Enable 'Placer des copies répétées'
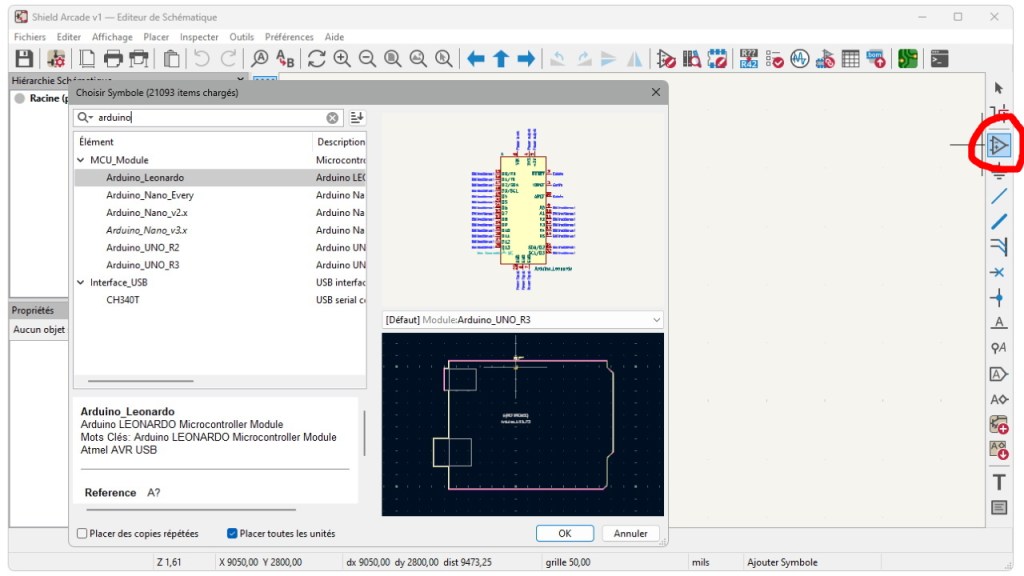Viewport: 1024px width, 576px height. [x=82, y=534]
